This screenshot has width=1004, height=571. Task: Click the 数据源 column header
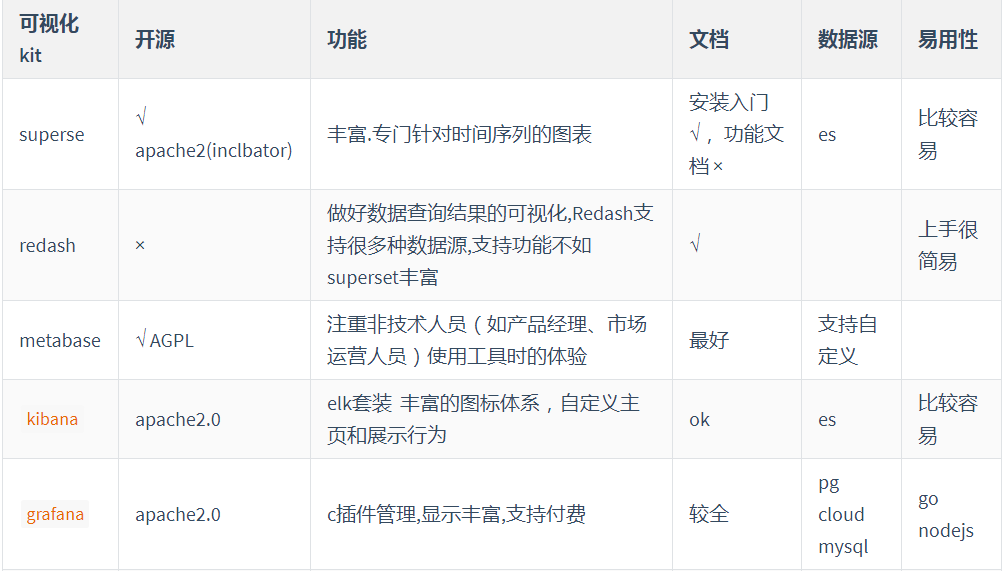click(x=848, y=40)
